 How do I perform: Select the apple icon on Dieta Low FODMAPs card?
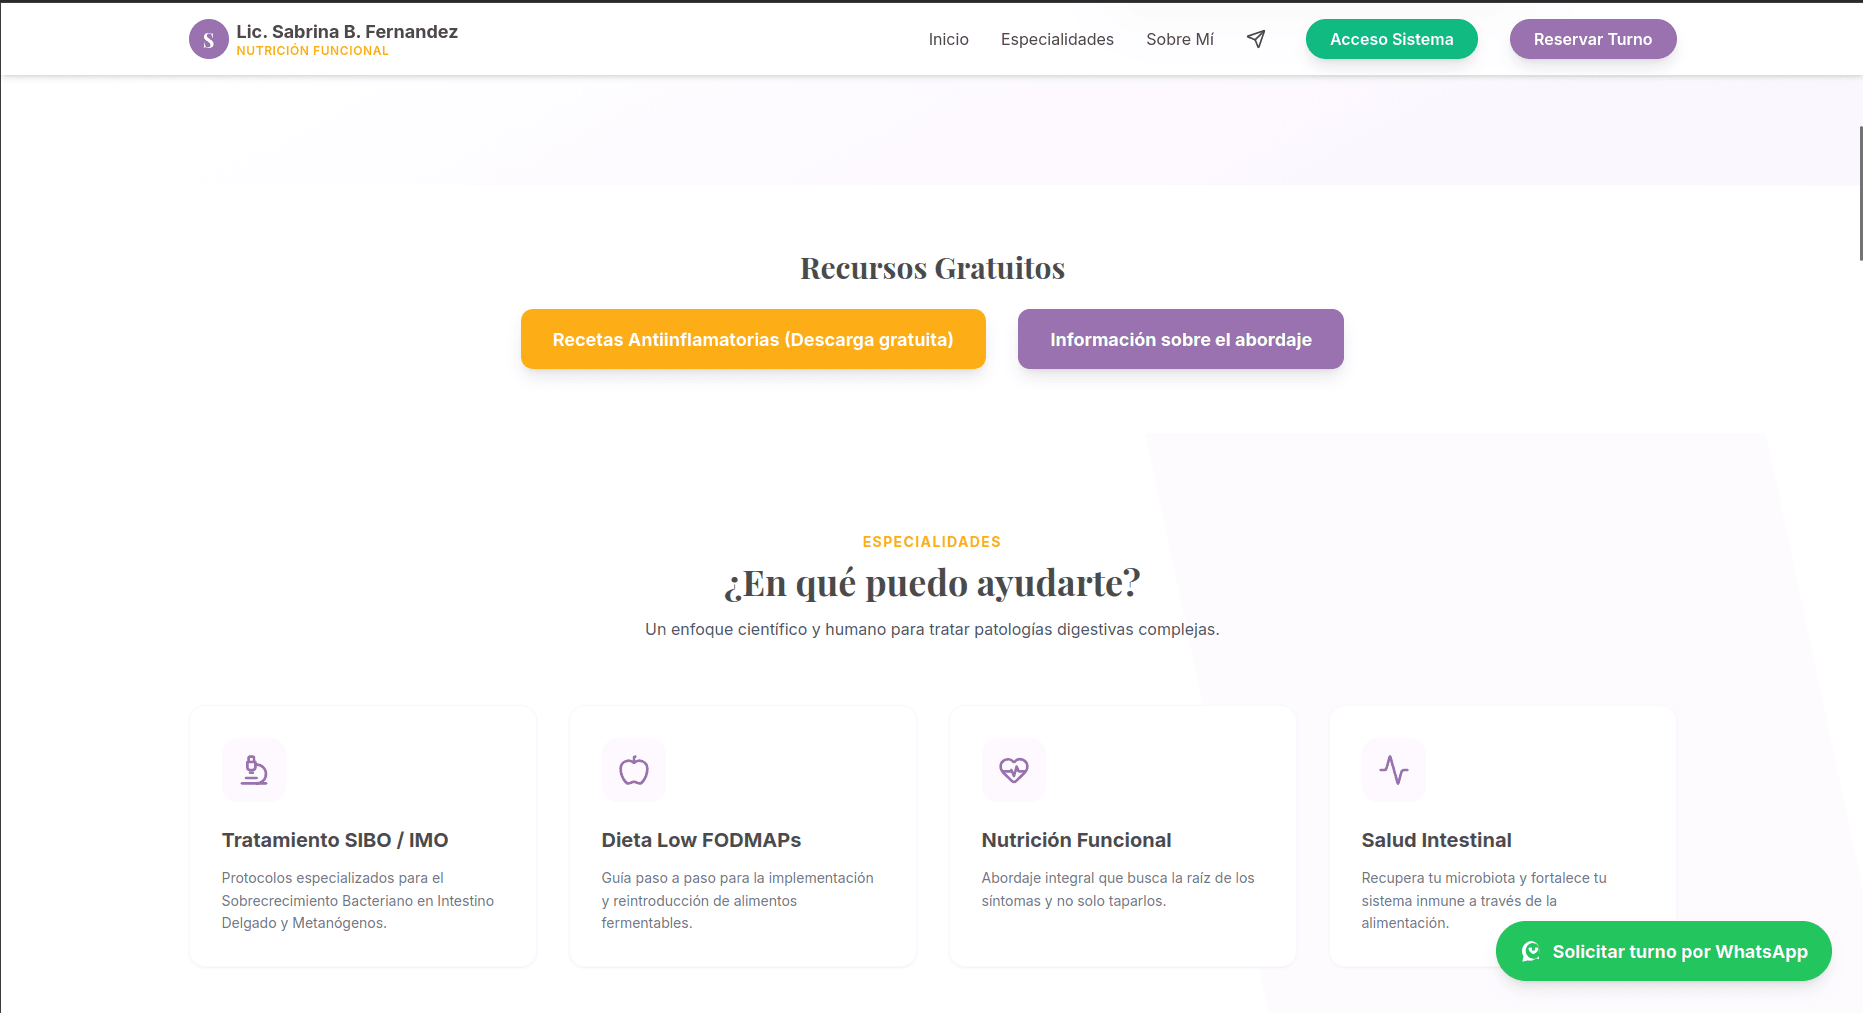coord(633,770)
